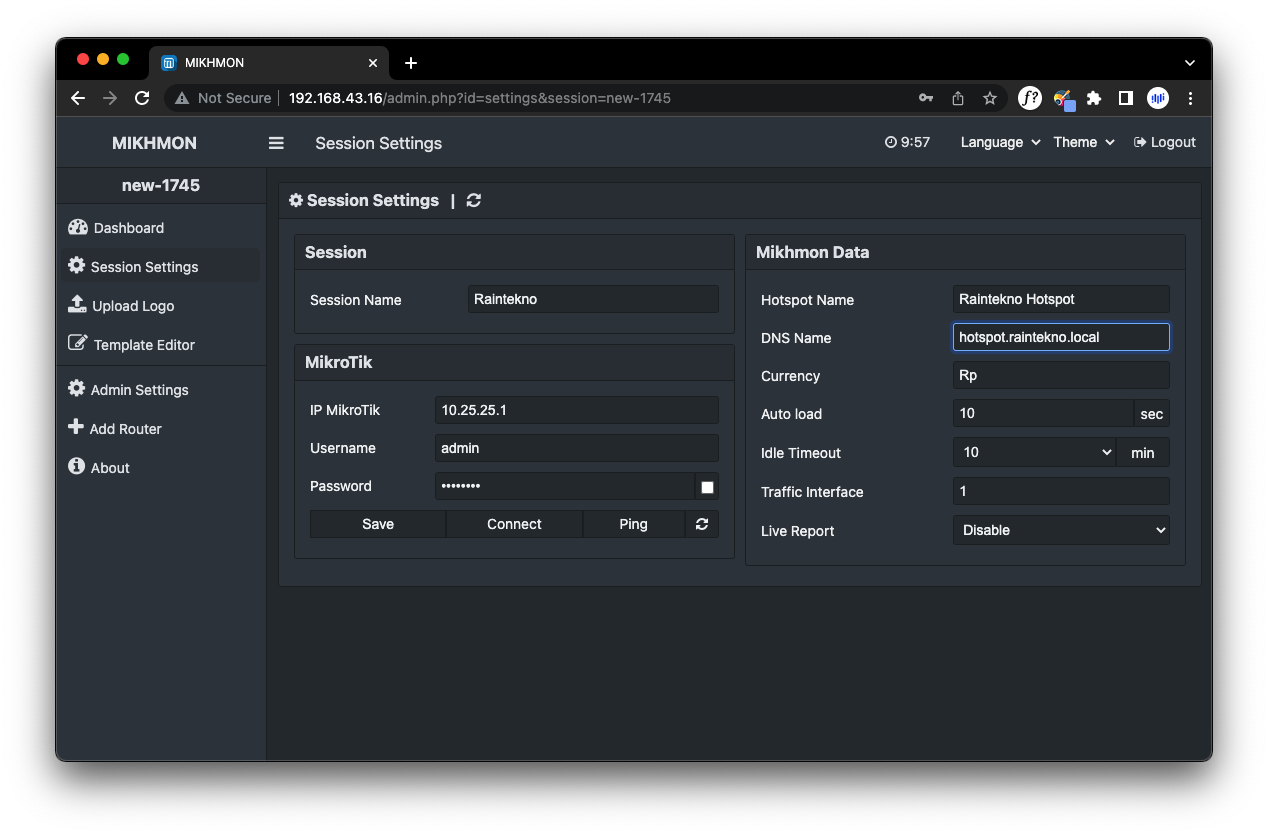Viewport: 1268px width, 835px height.
Task: Click the Ping button
Action: click(x=633, y=524)
